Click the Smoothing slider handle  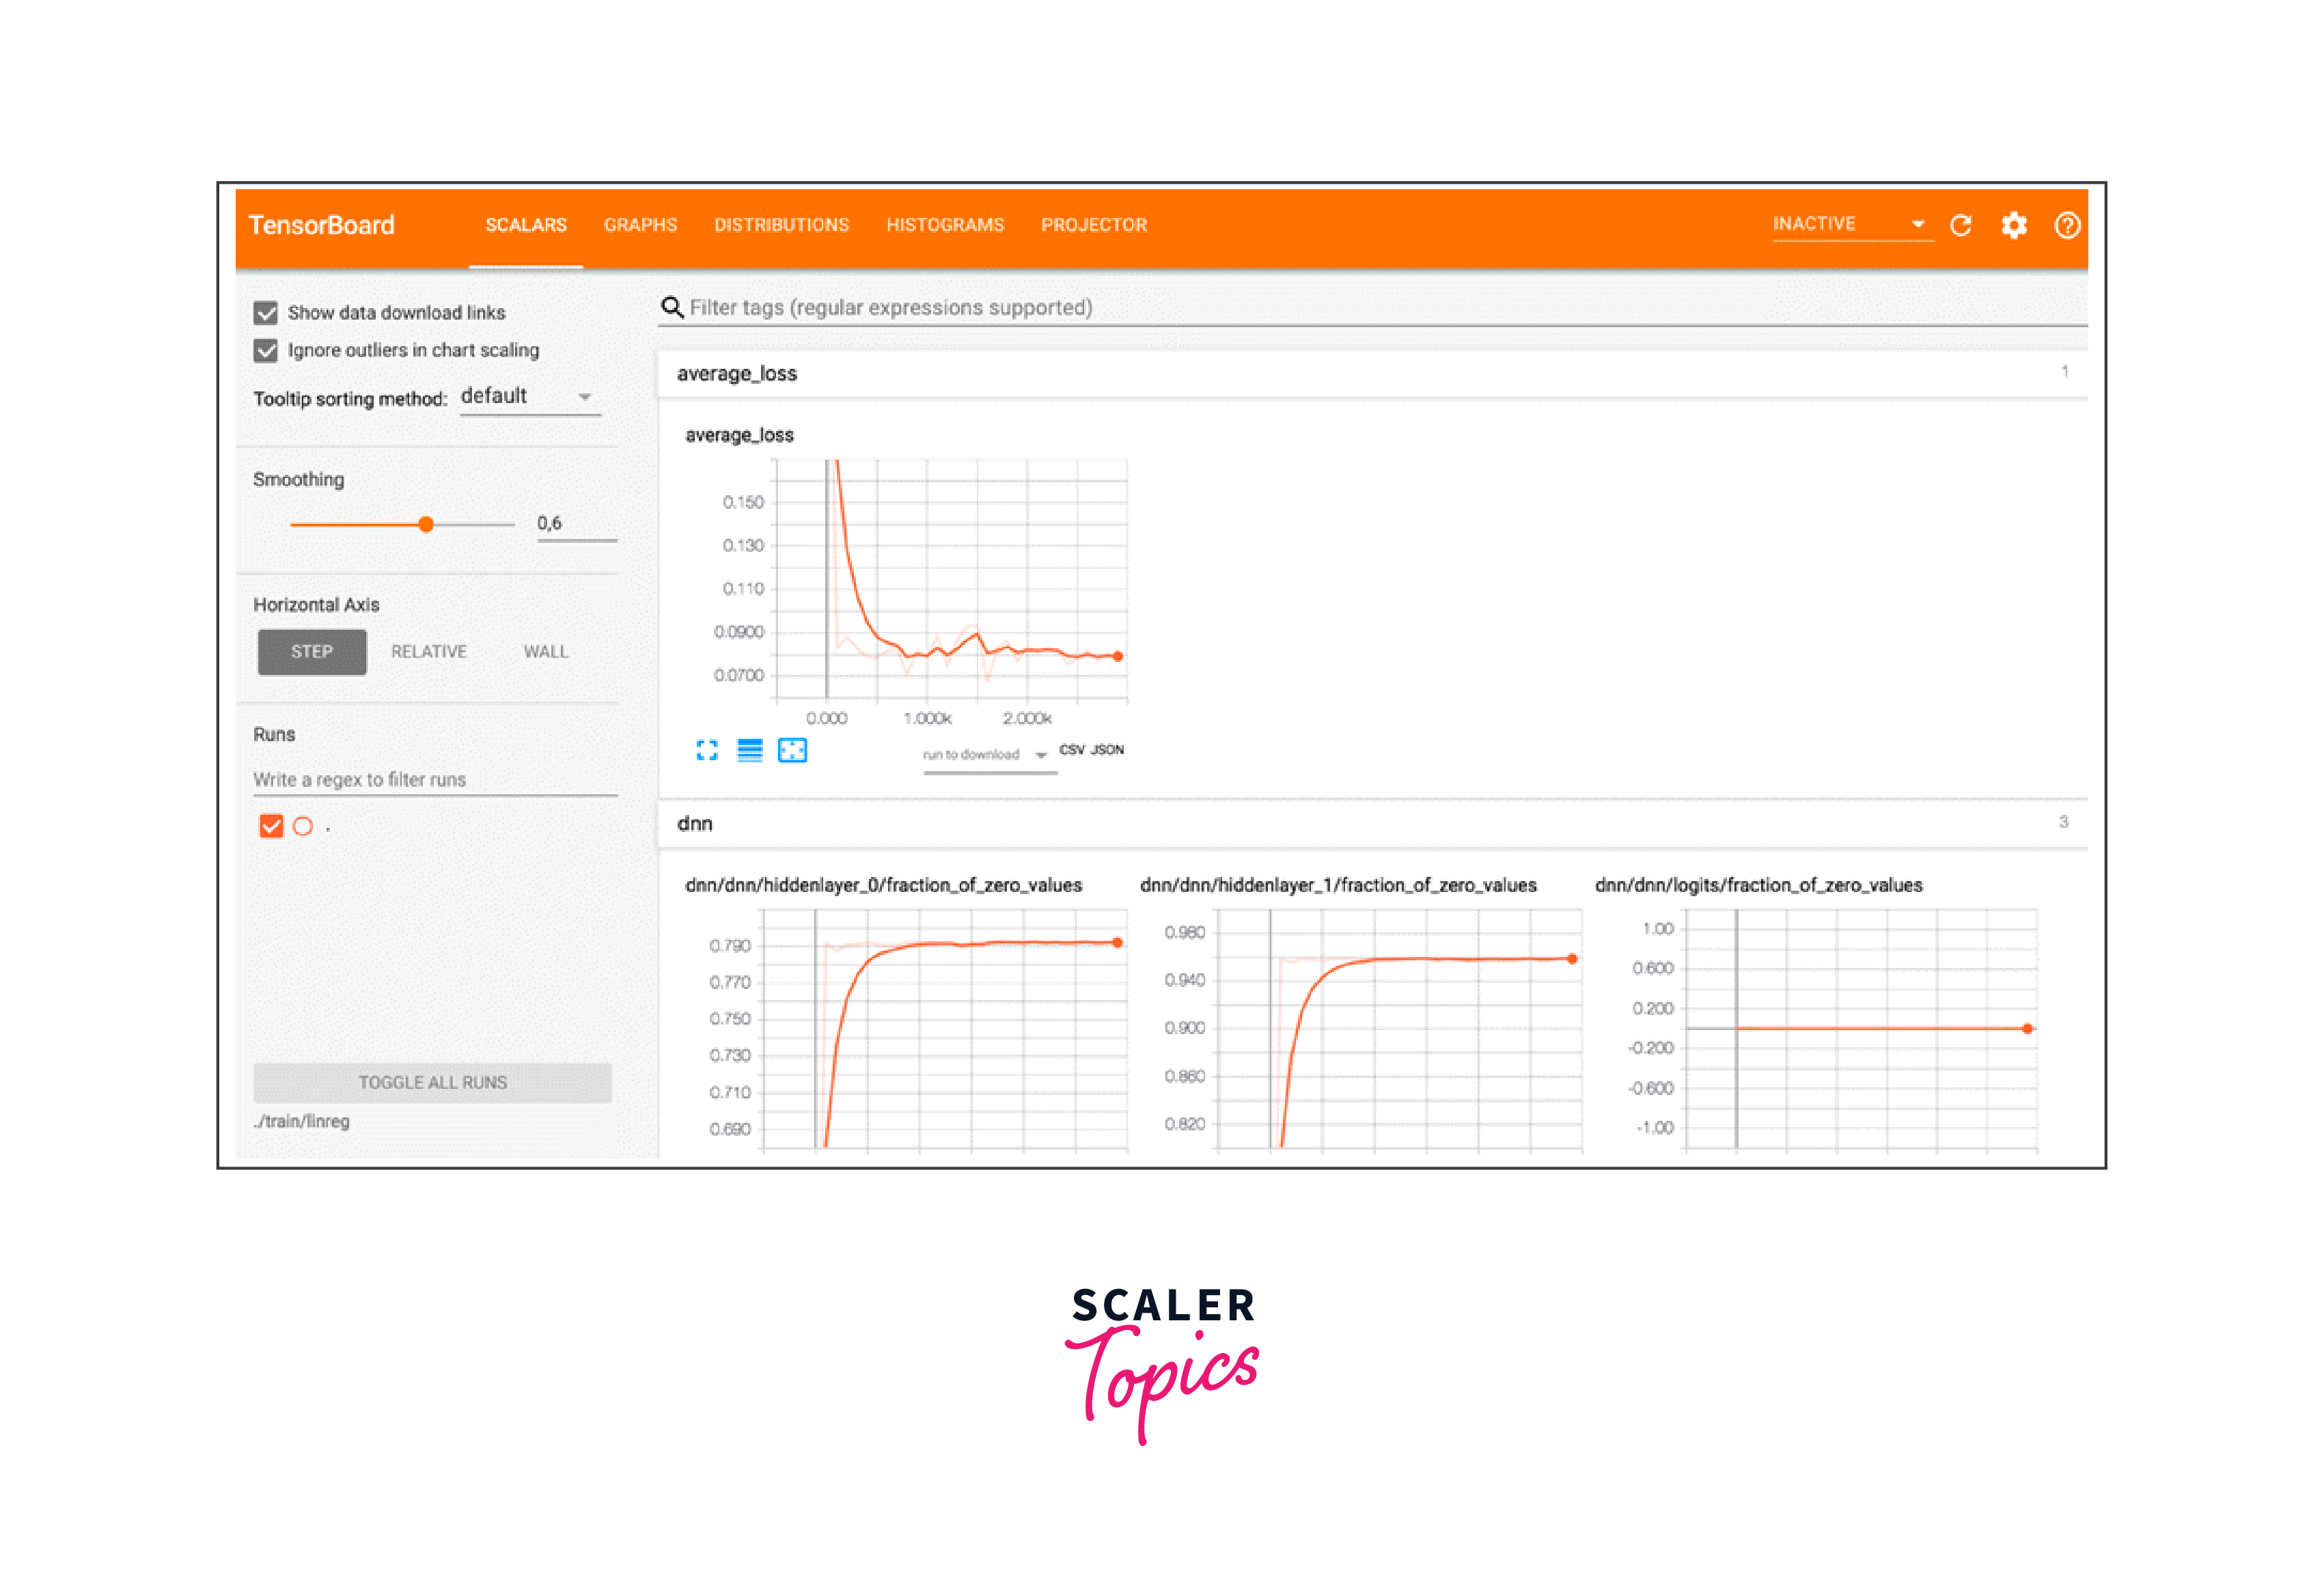coord(426,524)
